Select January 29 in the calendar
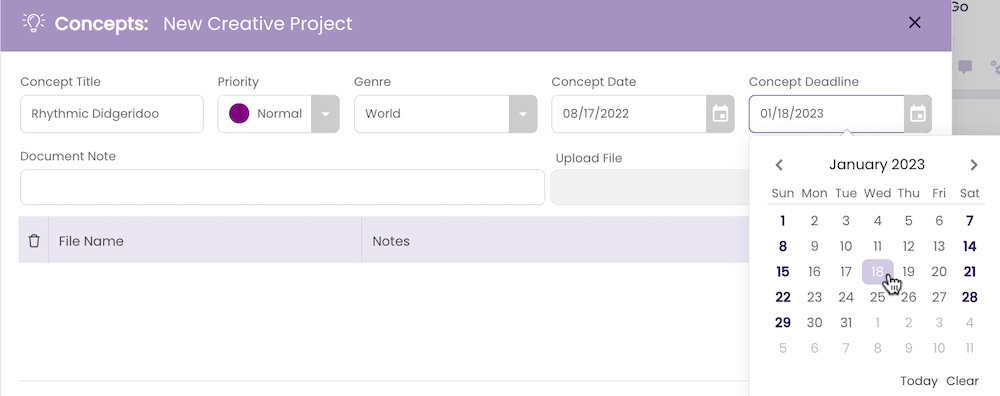 point(783,323)
